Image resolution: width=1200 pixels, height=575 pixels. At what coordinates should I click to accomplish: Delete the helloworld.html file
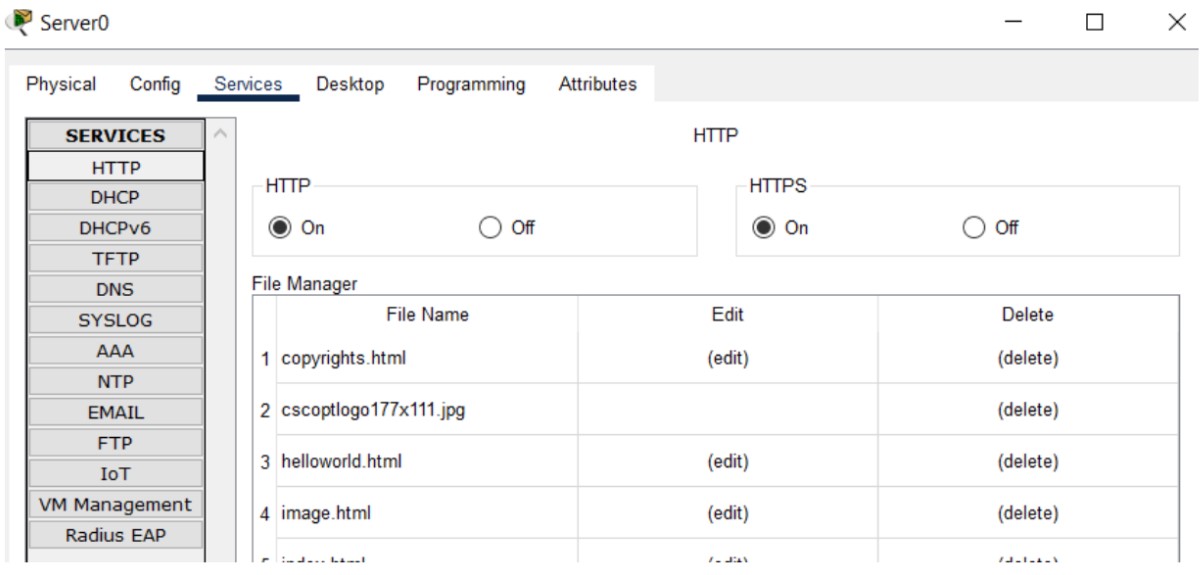(x=1028, y=462)
